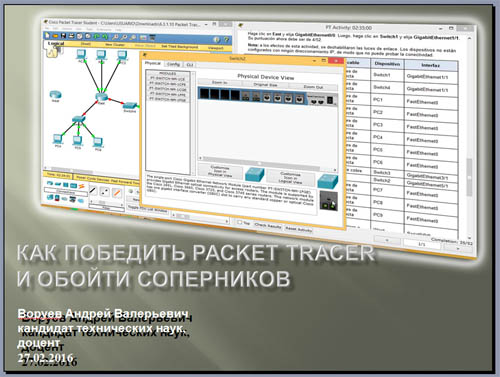
Task: Click the Save floppy disk icon
Action: 63,35
